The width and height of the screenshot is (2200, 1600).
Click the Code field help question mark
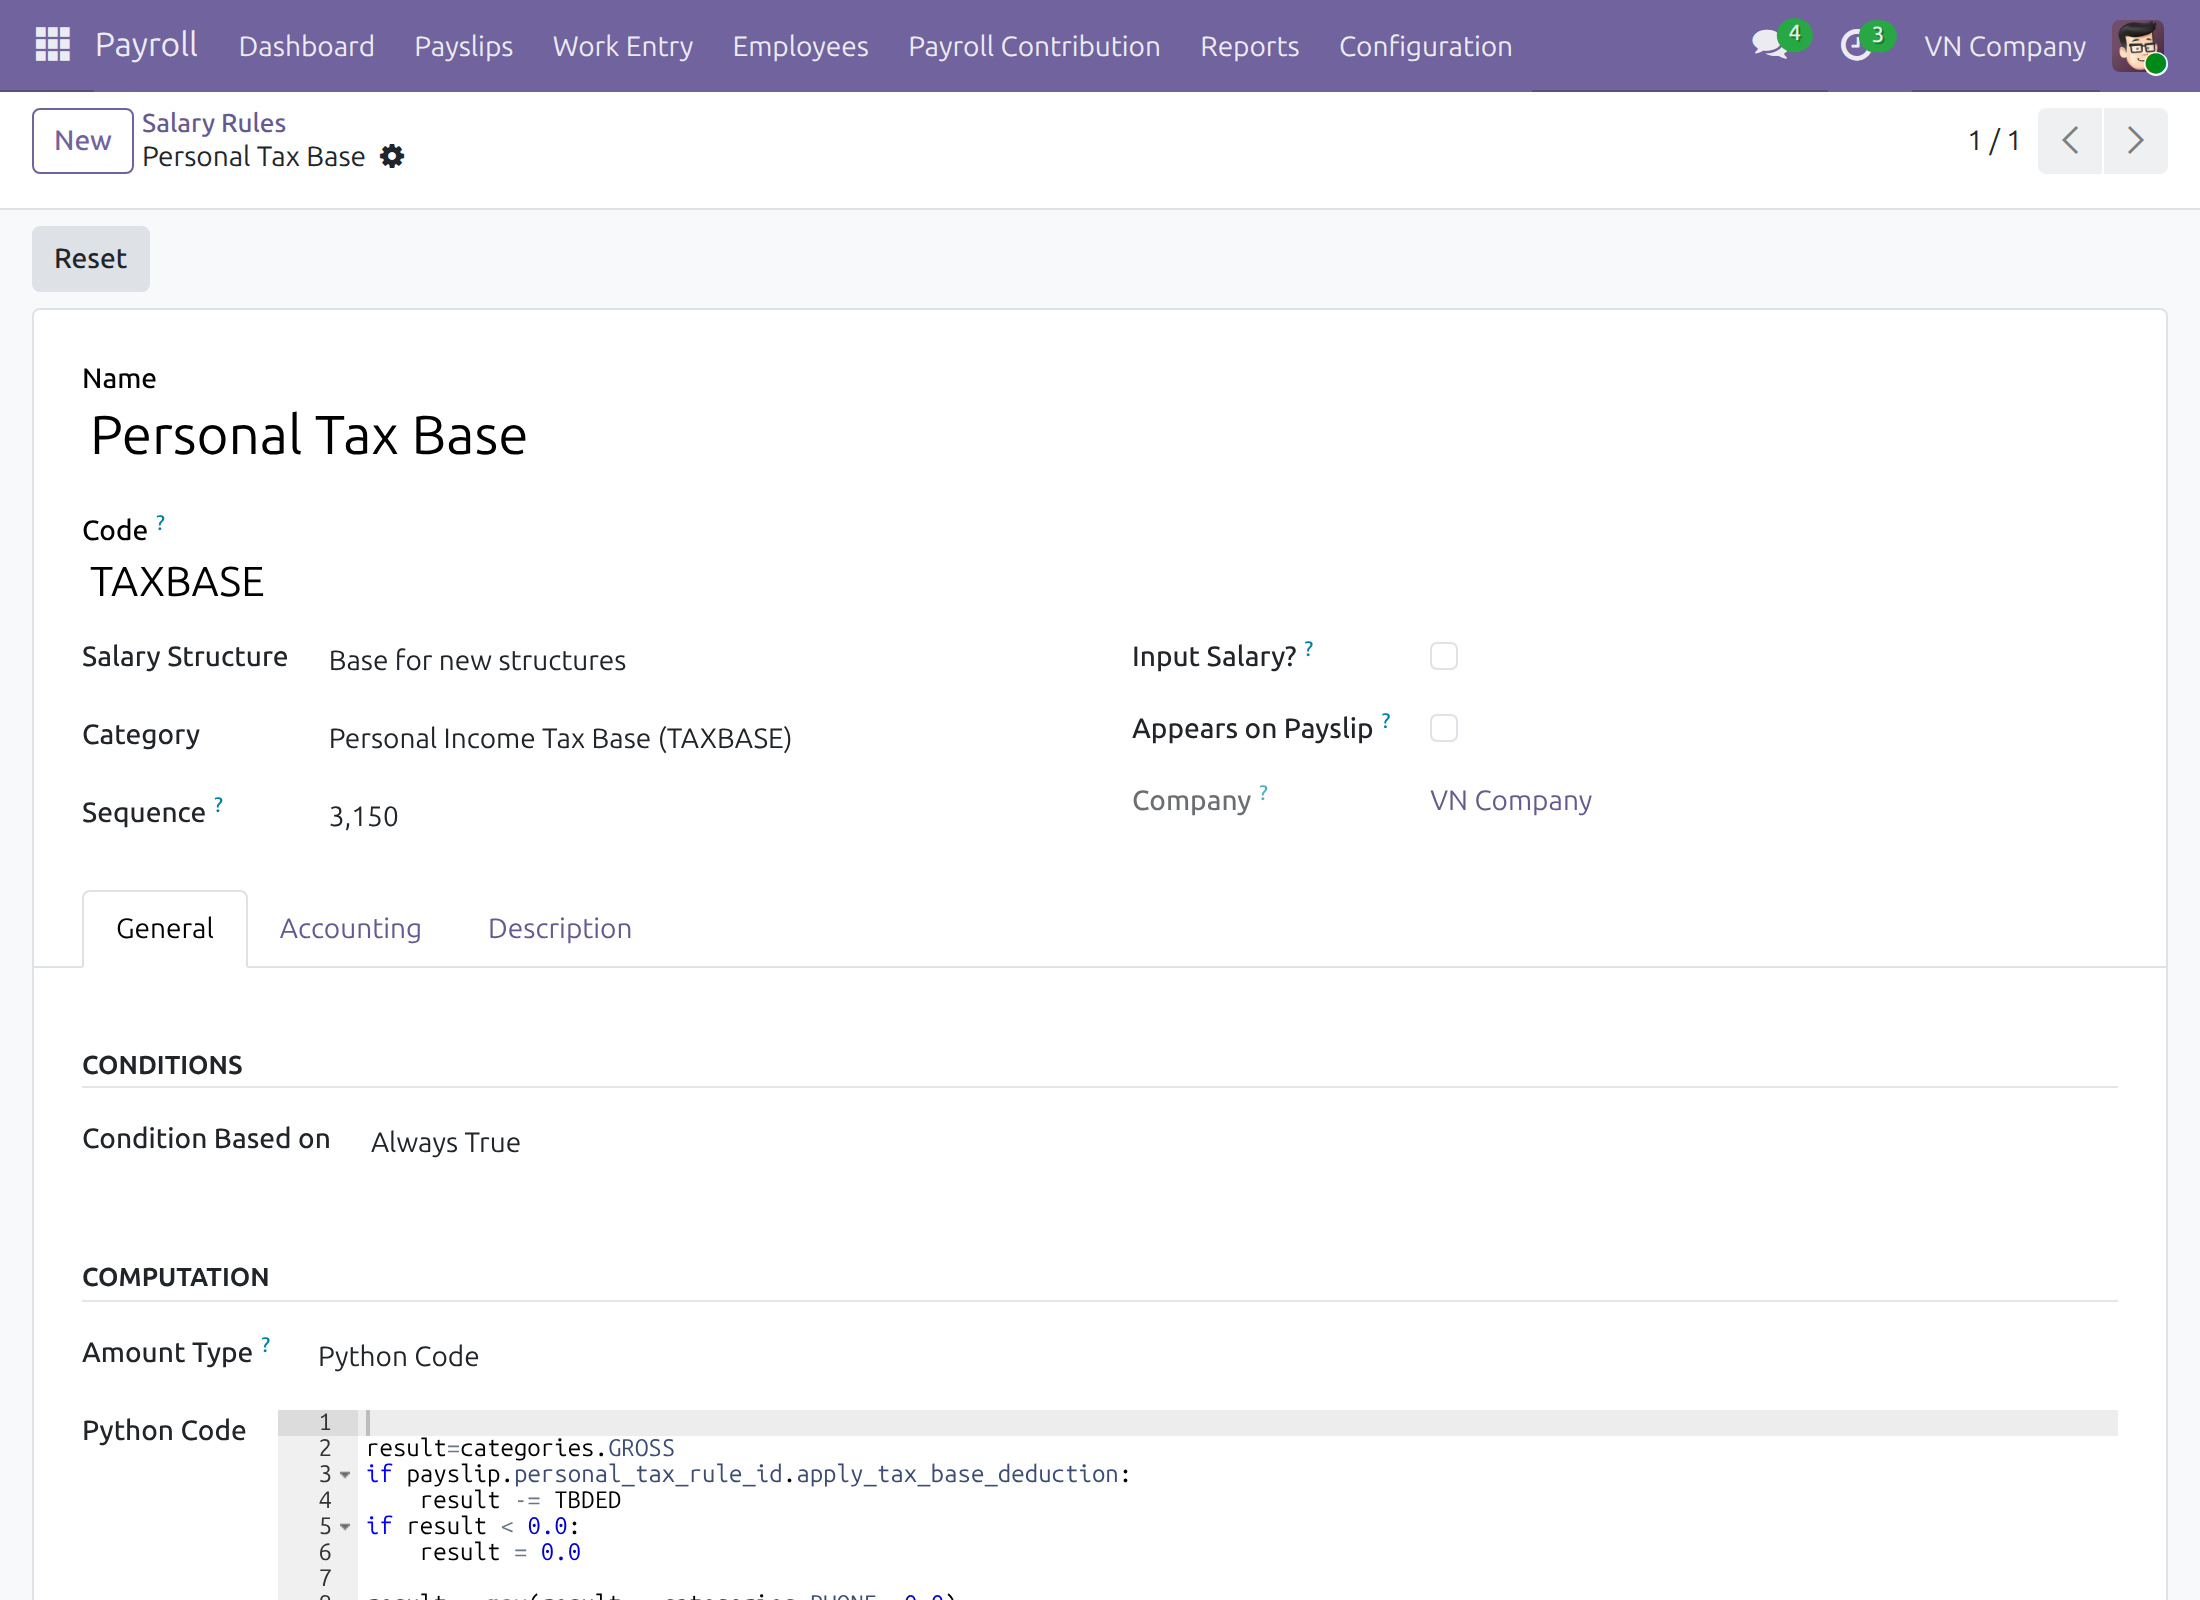pyautogui.click(x=160, y=522)
